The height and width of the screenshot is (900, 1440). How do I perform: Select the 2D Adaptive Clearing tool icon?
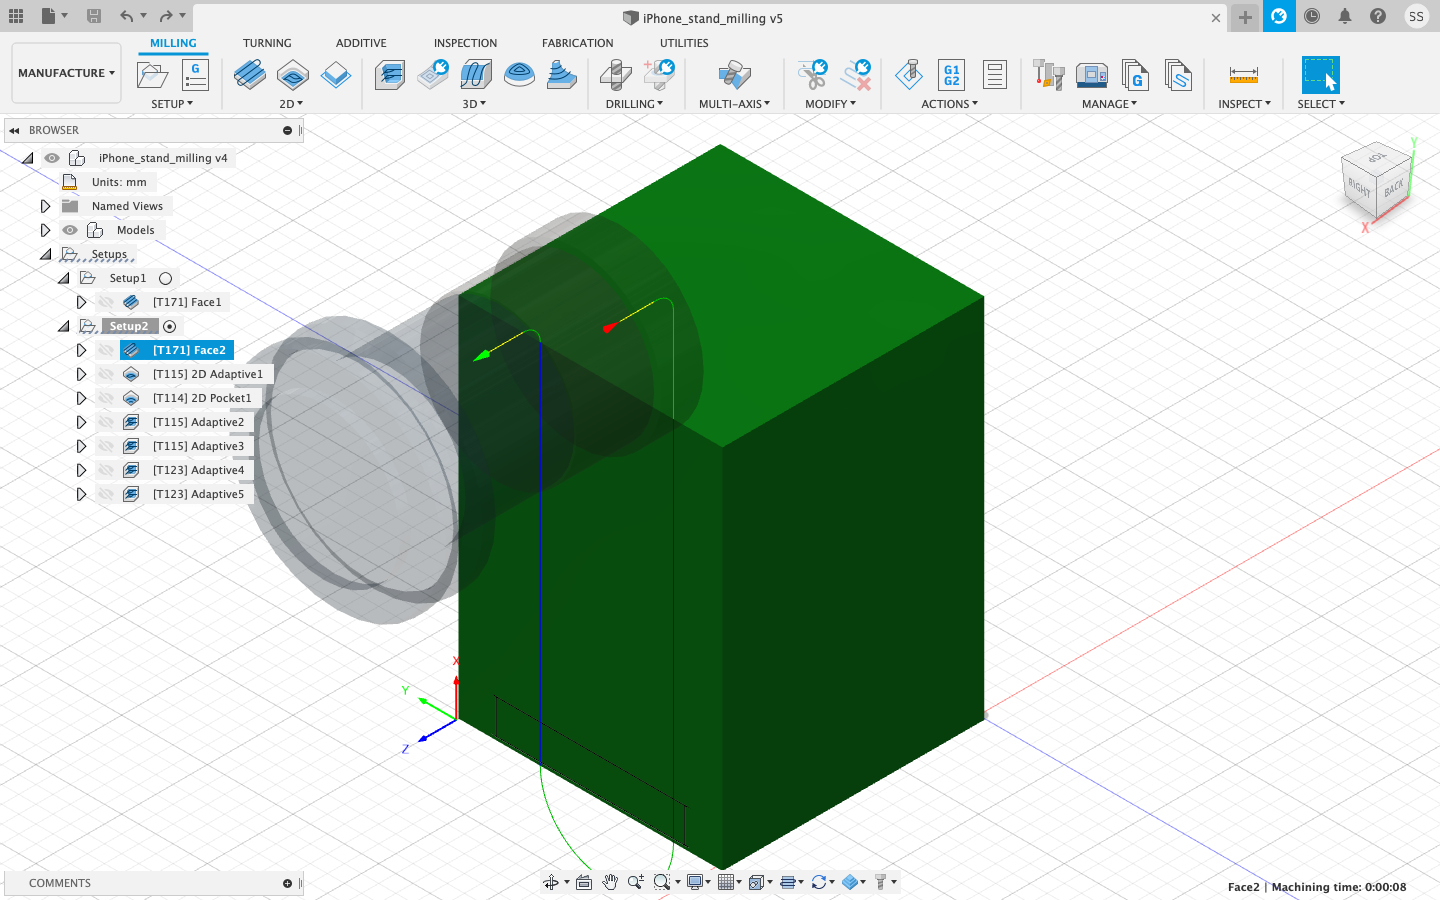[x=293, y=75]
